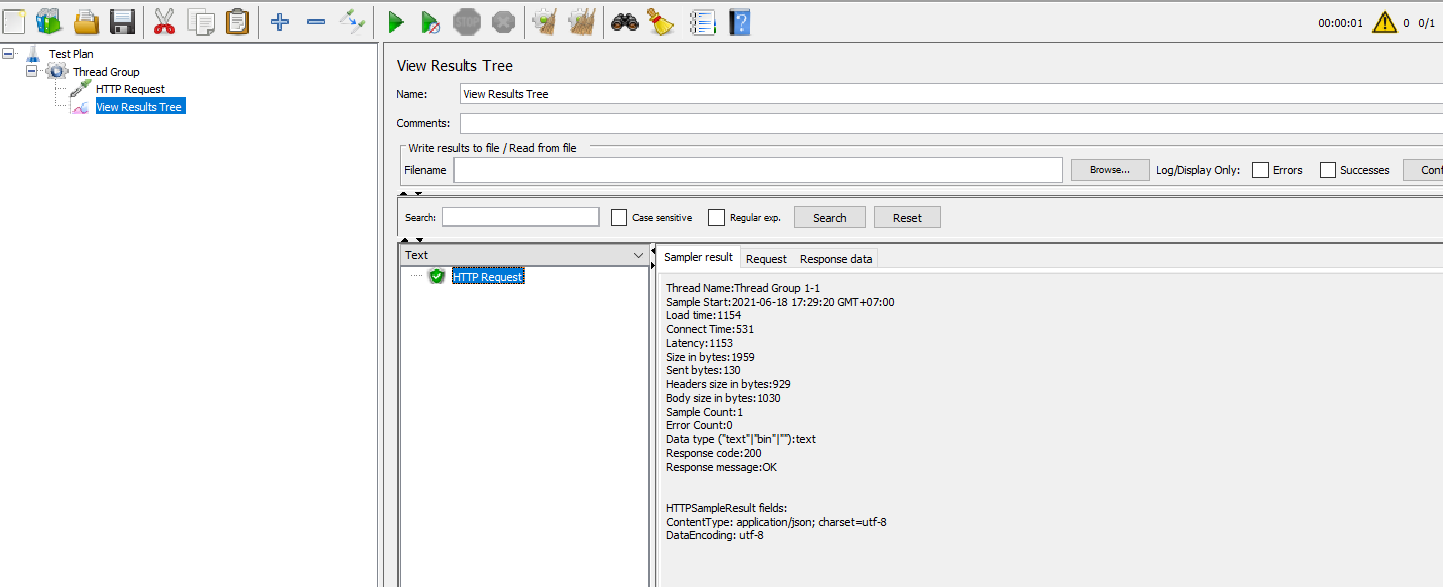This screenshot has height=587, width=1443.
Task: Open search with the binoculars icon
Action: pyautogui.click(x=625, y=21)
